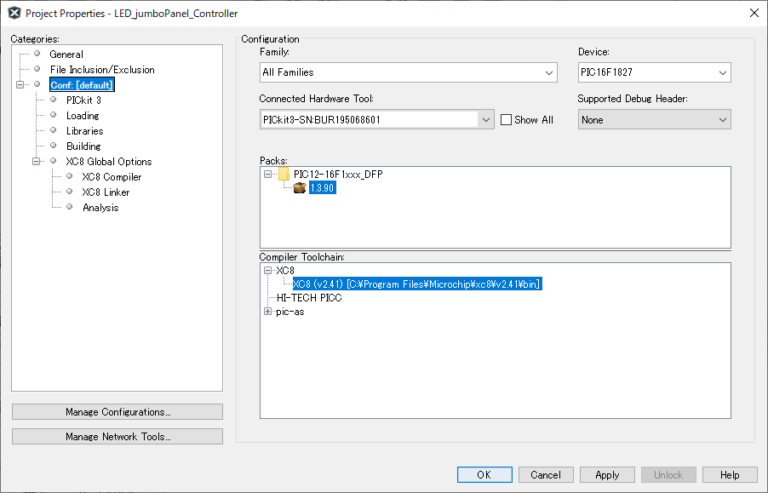
Task: Click the bullet icon beside XC8 Compiler
Action: click(70, 177)
